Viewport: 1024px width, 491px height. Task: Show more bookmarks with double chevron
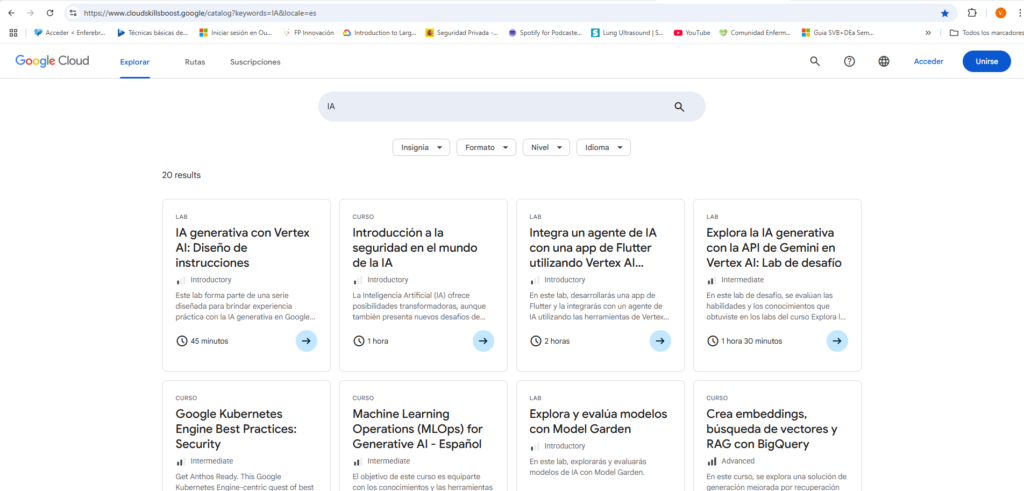[928, 33]
